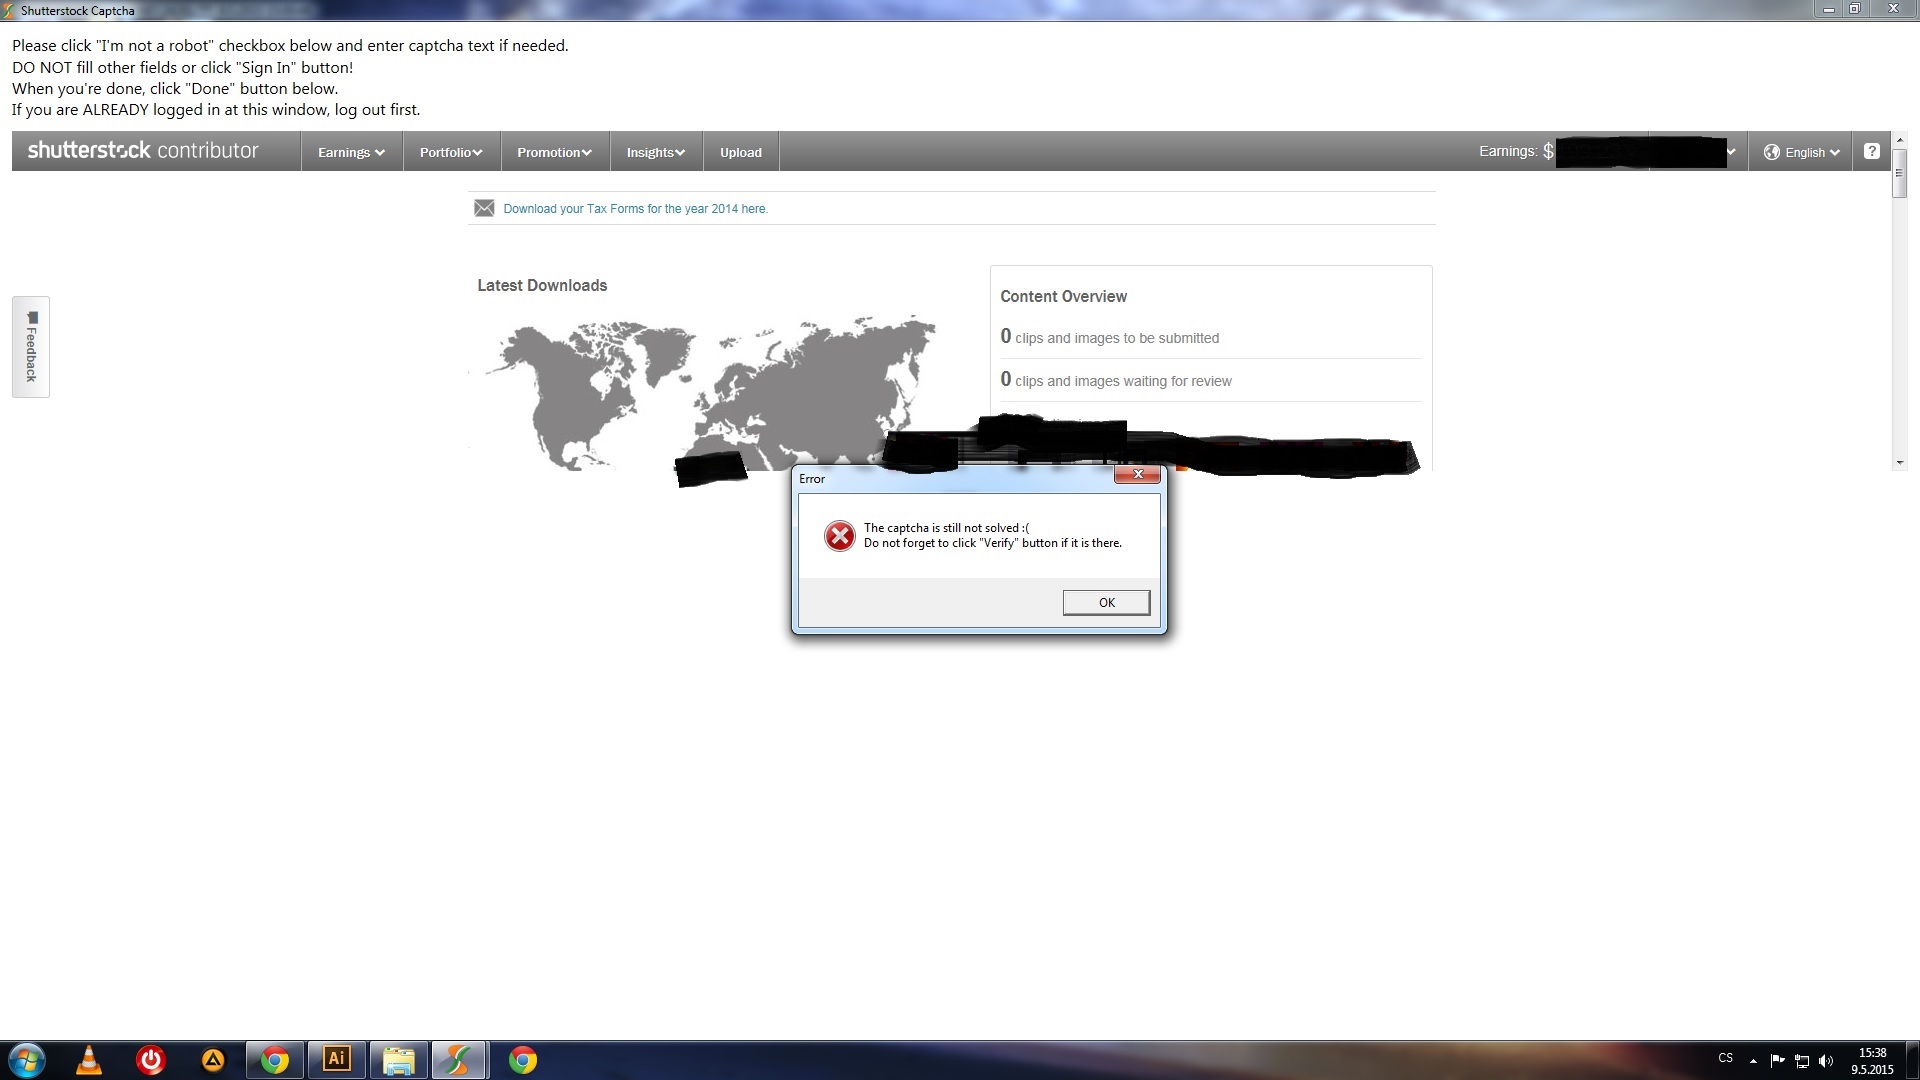Open the English language selector
This screenshot has width=1920, height=1080.
pyautogui.click(x=1801, y=152)
